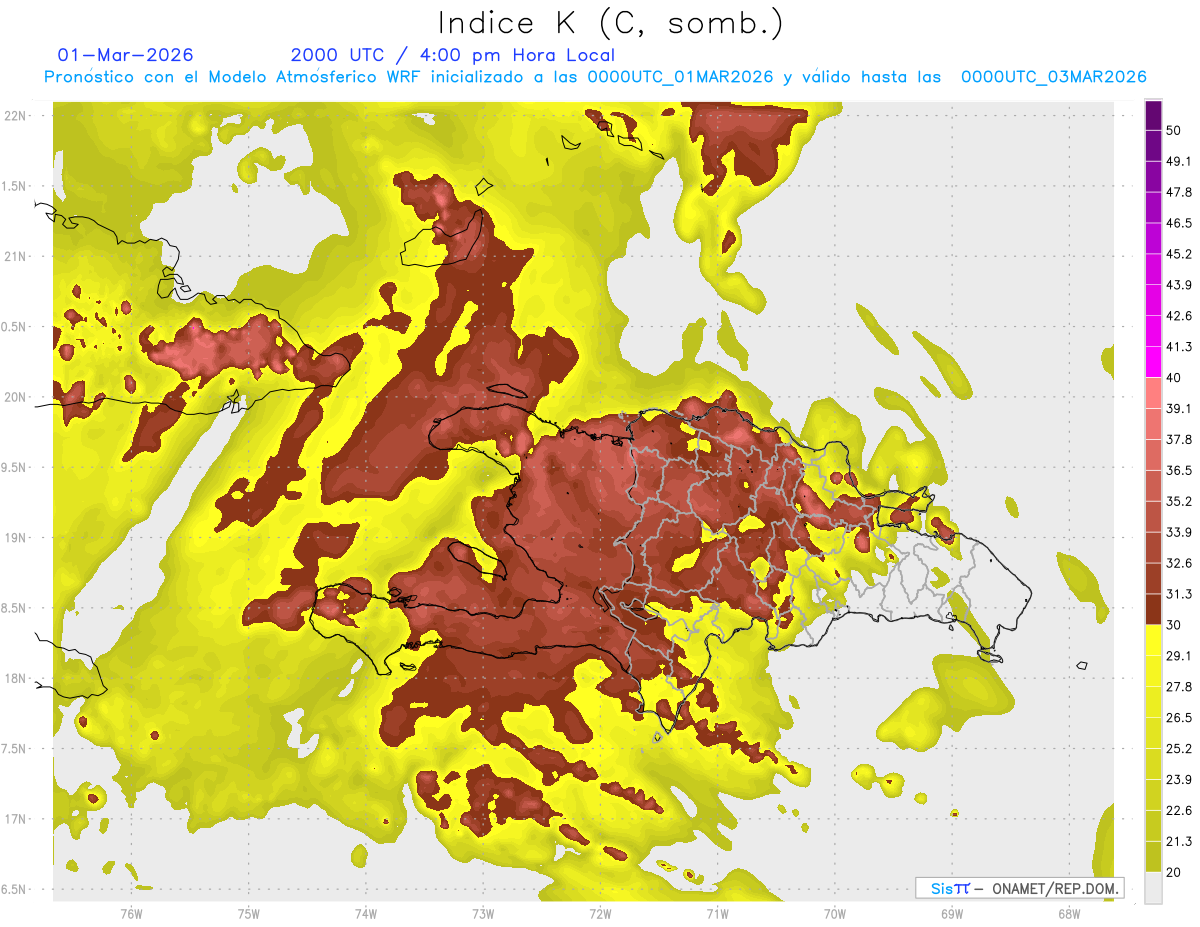This screenshot has height=927, width=1200.
Task: Click the colorbar label '21.3'
Action: click(1179, 843)
